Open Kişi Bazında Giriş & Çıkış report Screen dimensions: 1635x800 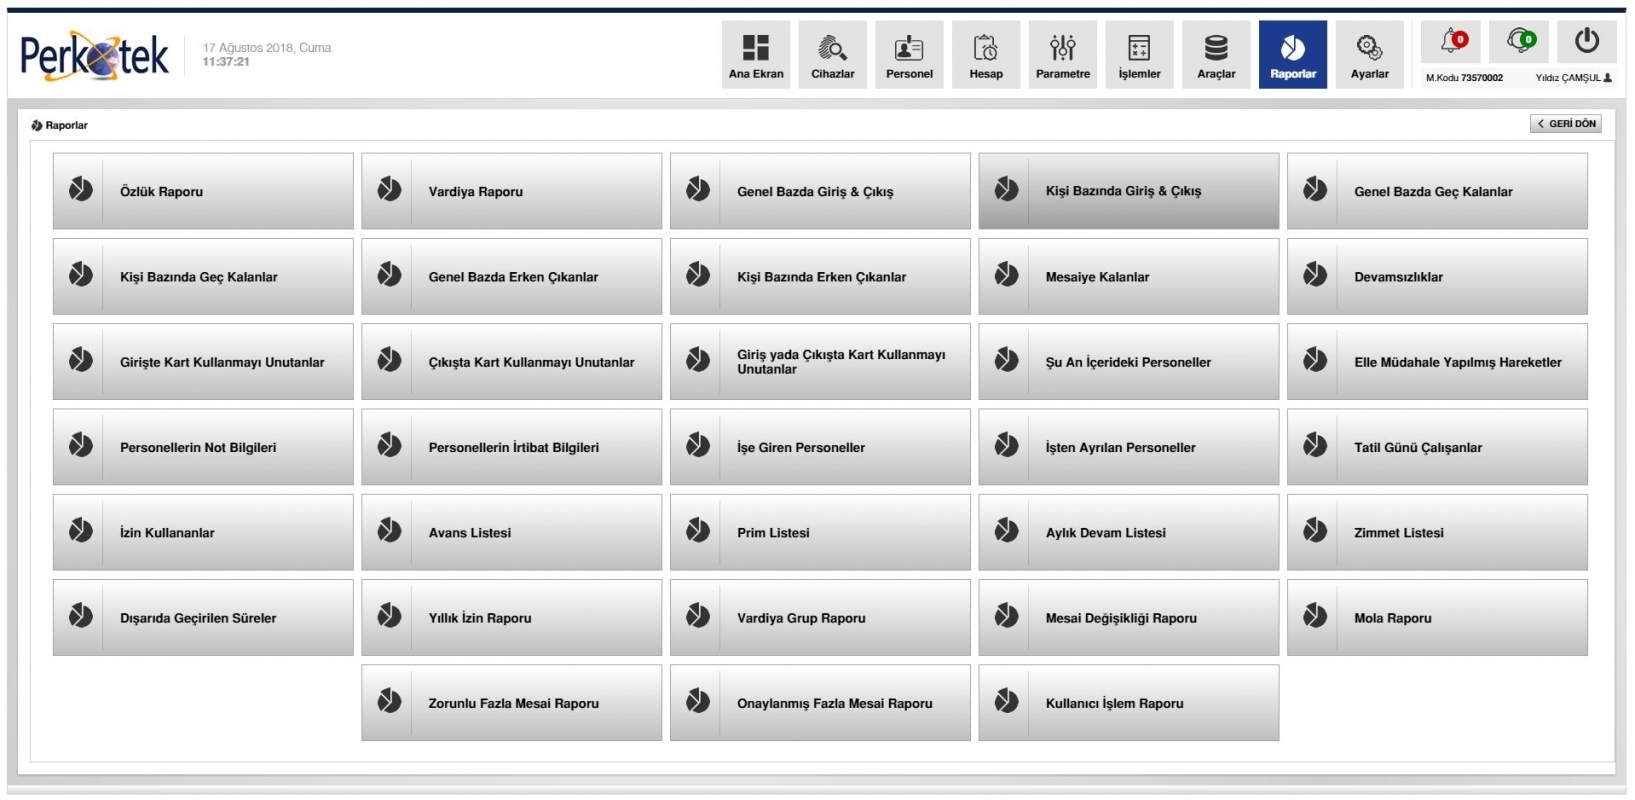1129,191
